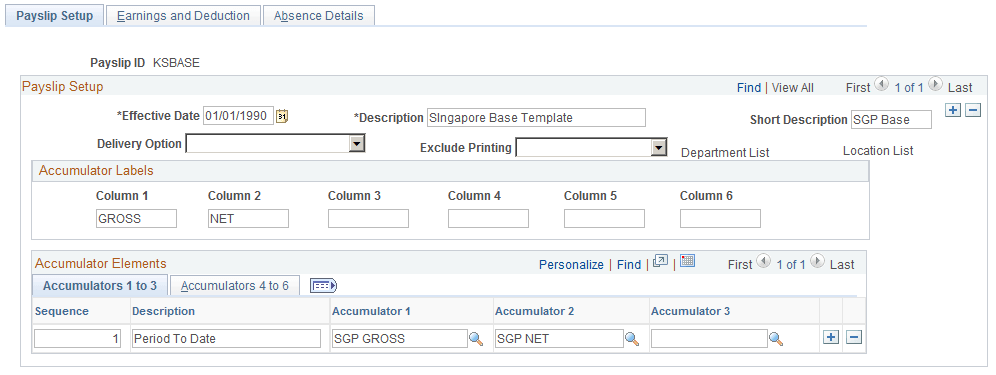Add a row to Accumulator Elements
Image resolution: width=996 pixels, height=375 pixels.
coord(831,338)
